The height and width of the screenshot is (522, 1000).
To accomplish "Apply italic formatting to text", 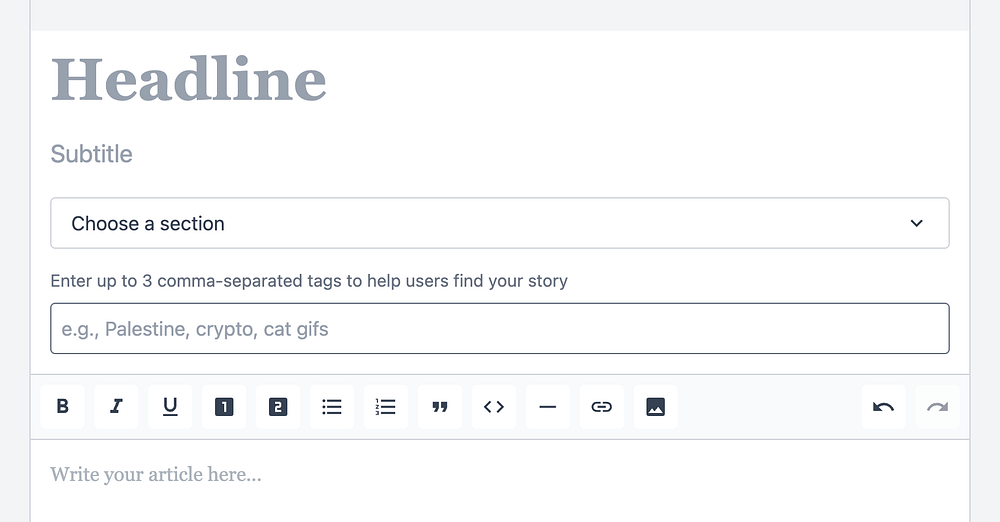I will pyautogui.click(x=117, y=407).
